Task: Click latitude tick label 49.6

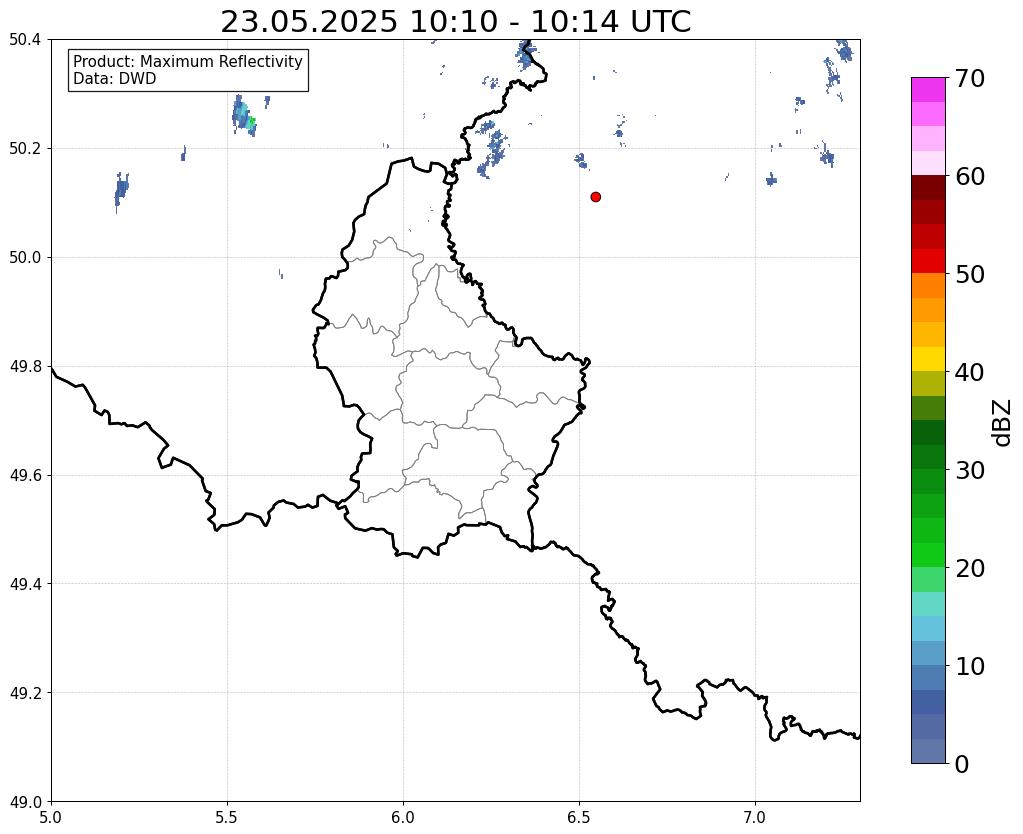Action: tap(25, 476)
